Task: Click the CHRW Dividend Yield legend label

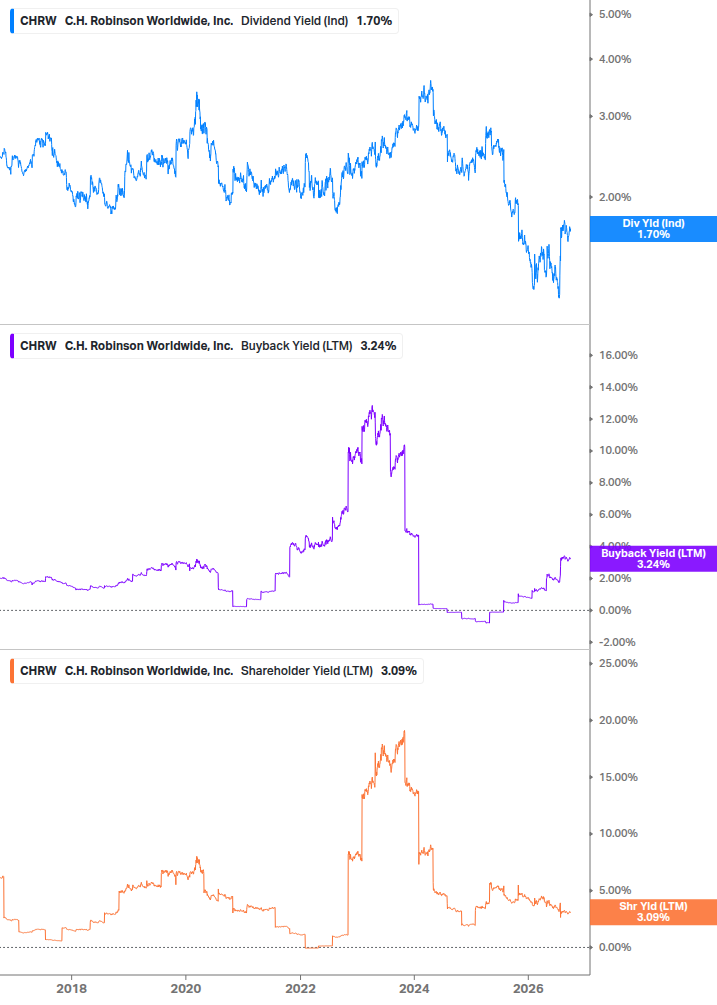Action: point(205,21)
